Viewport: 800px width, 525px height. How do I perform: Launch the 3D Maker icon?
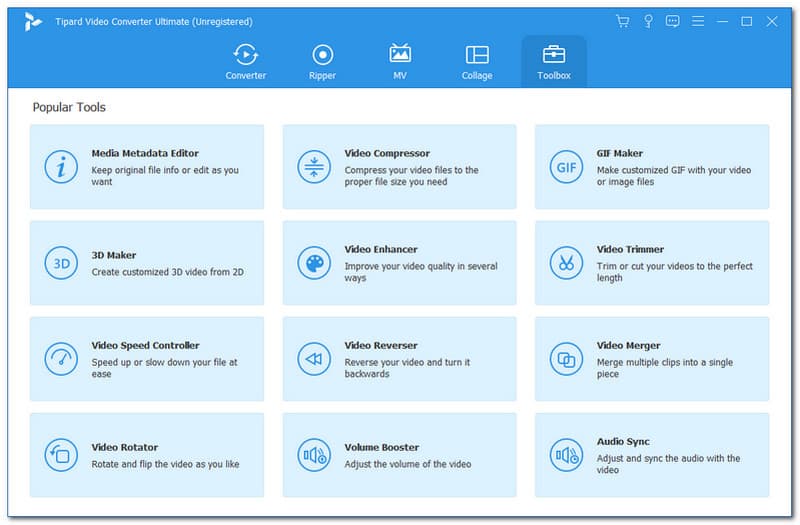[x=61, y=263]
